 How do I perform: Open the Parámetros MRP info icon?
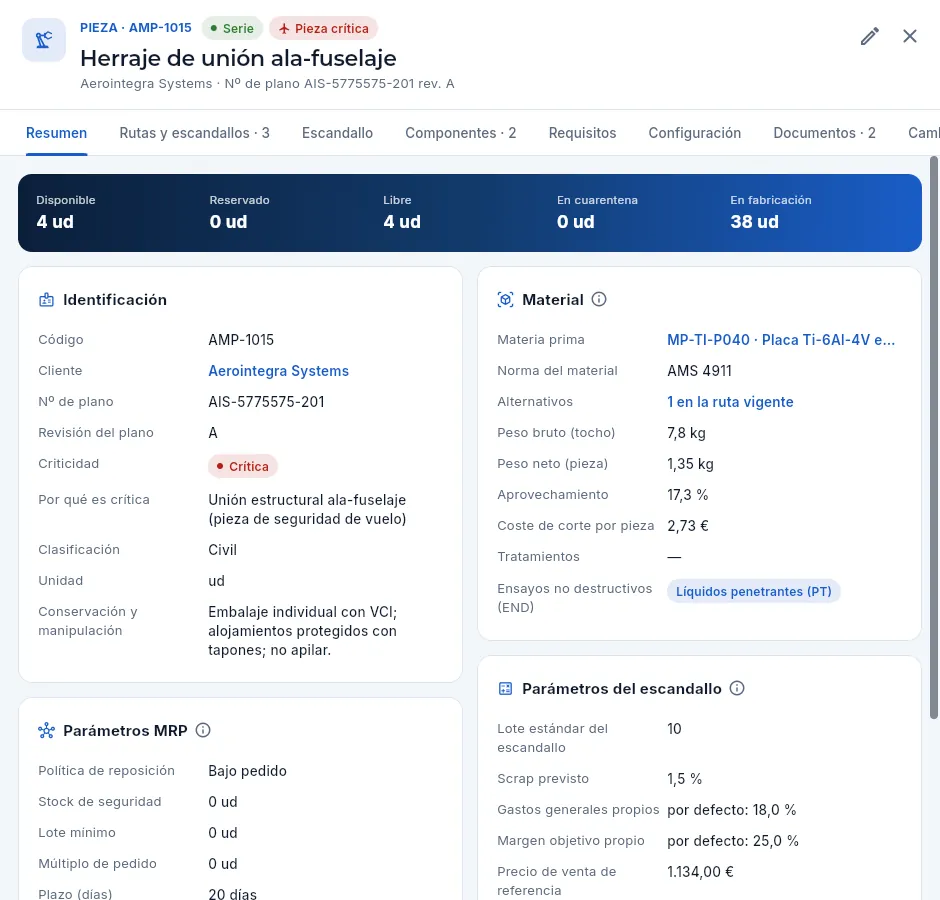203,730
